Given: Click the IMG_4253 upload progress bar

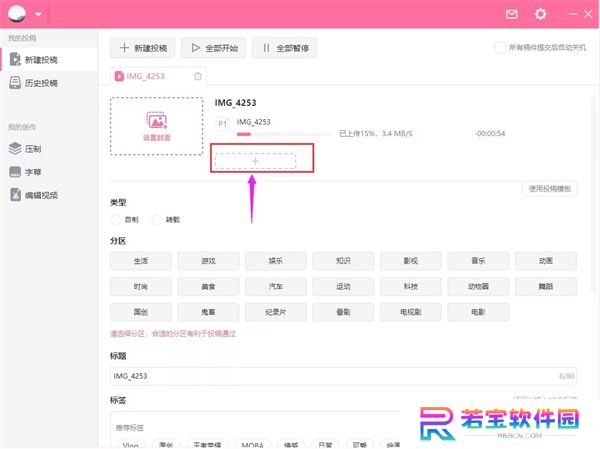Looking at the screenshot, I should click(283, 134).
